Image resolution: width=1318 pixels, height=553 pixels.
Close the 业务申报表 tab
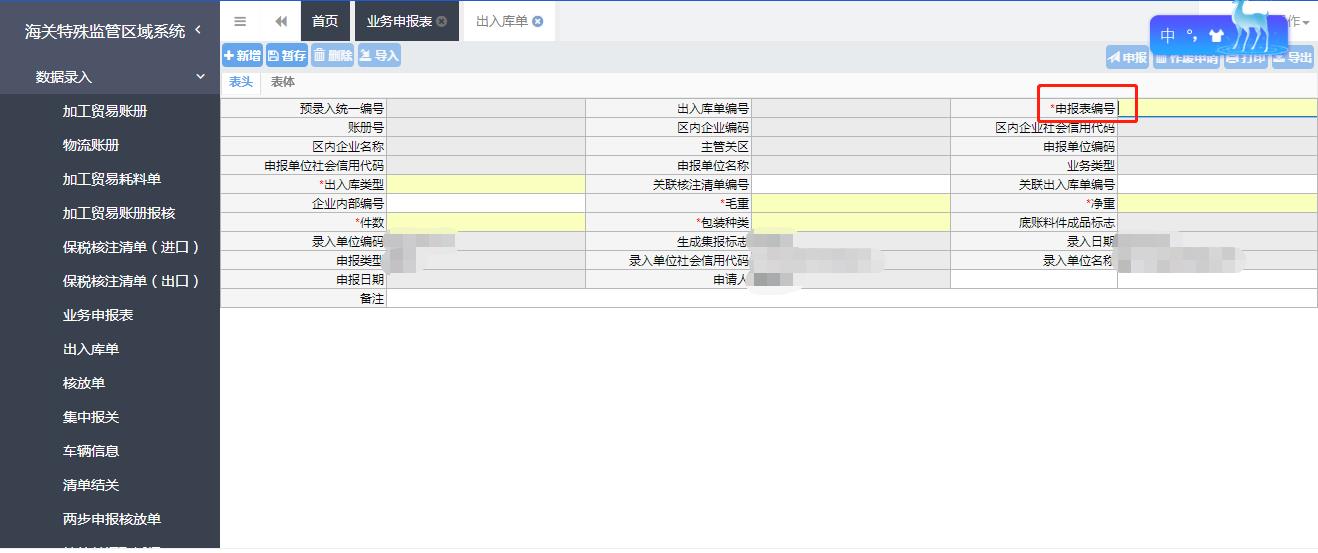click(x=442, y=21)
